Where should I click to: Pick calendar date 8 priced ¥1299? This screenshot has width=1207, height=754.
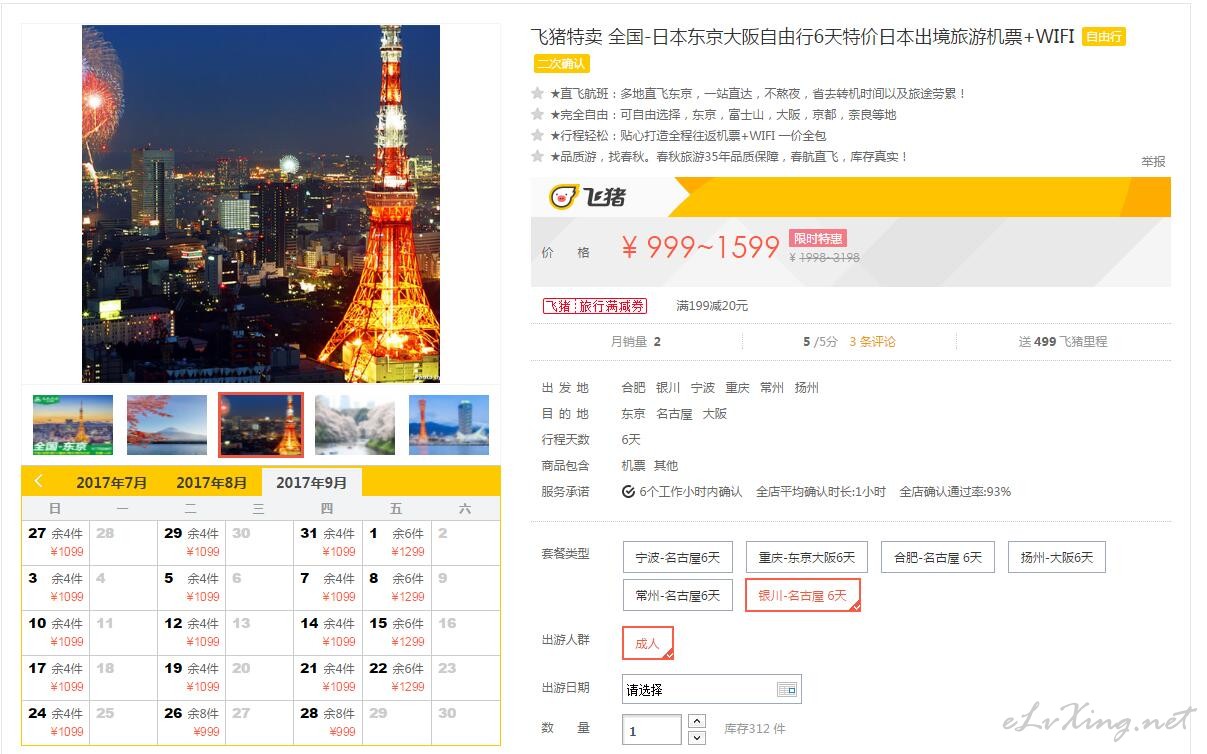click(x=397, y=588)
